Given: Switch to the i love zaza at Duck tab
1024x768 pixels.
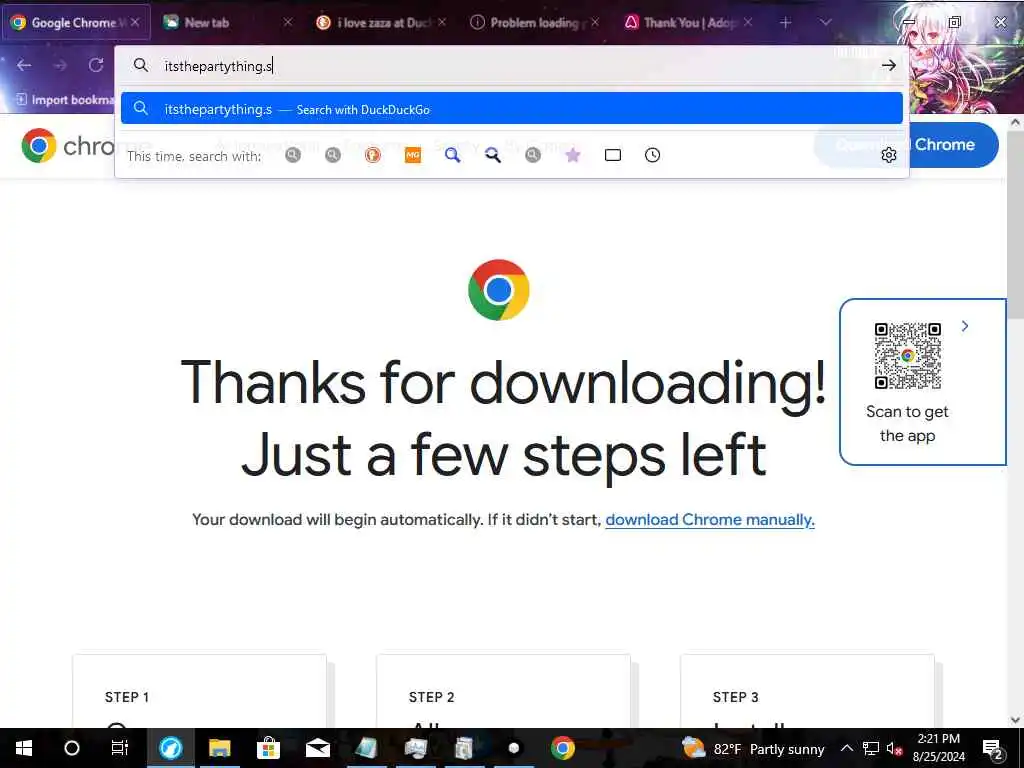Looking at the screenshot, I should coord(379,22).
